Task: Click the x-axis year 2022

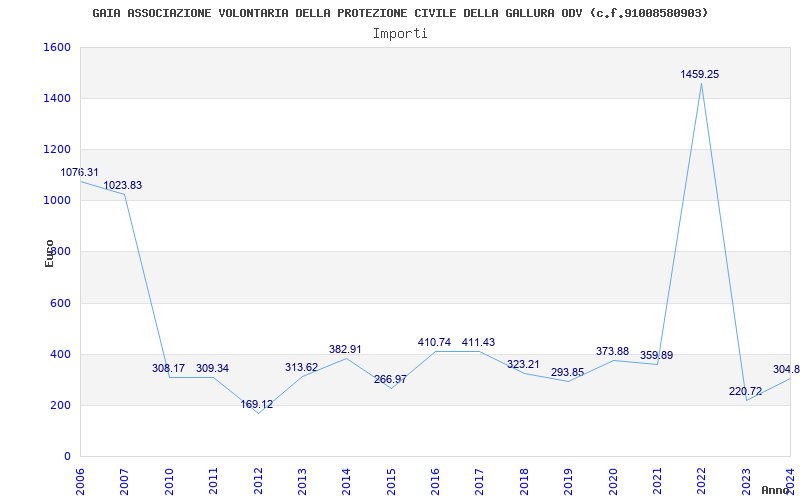Action: 702,481
